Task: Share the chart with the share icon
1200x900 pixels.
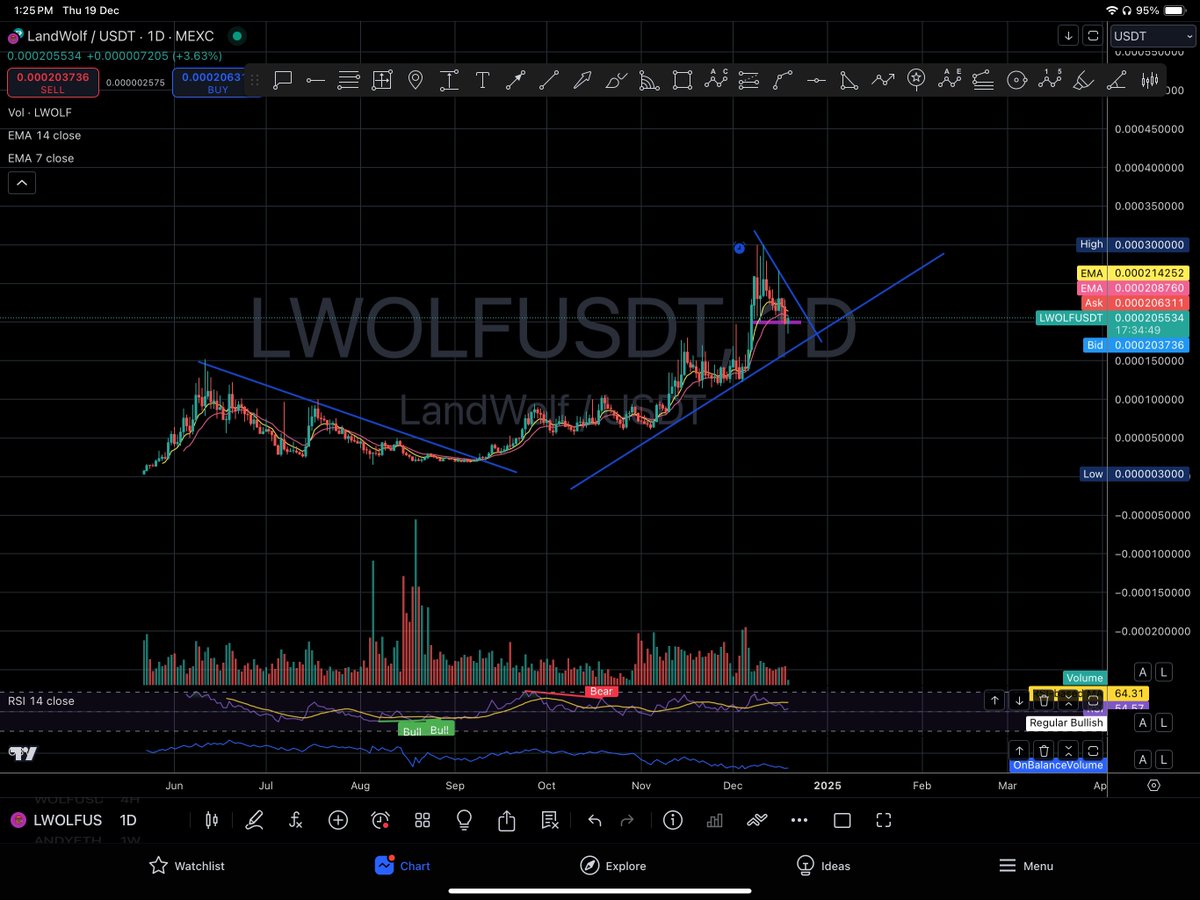Action: tap(506, 820)
